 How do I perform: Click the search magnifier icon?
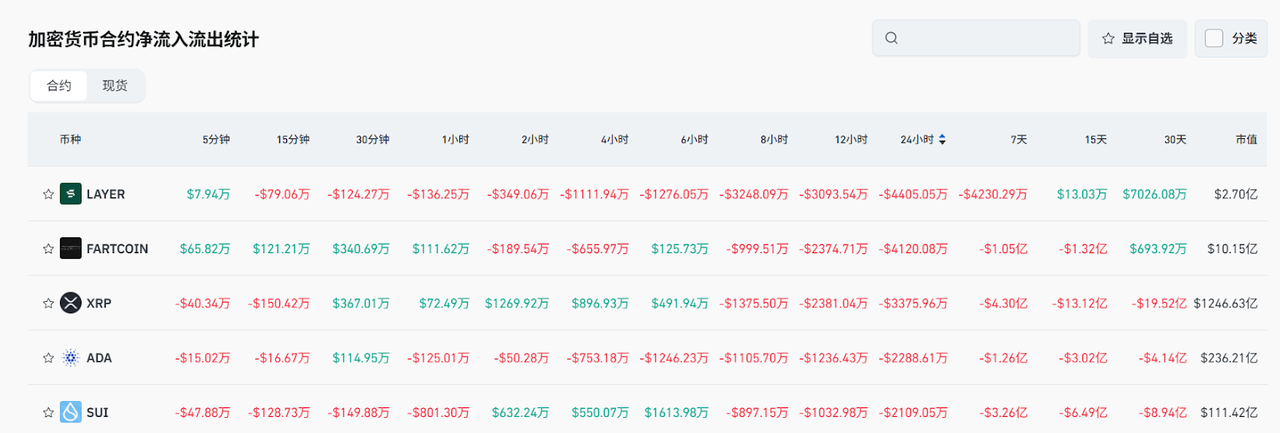[892, 38]
